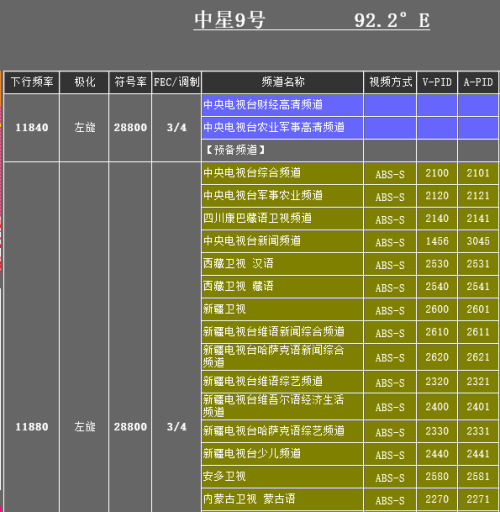Click V-PID value 2620
This screenshot has width=500, height=512.
pyautogui.click(x=437, y=357)
